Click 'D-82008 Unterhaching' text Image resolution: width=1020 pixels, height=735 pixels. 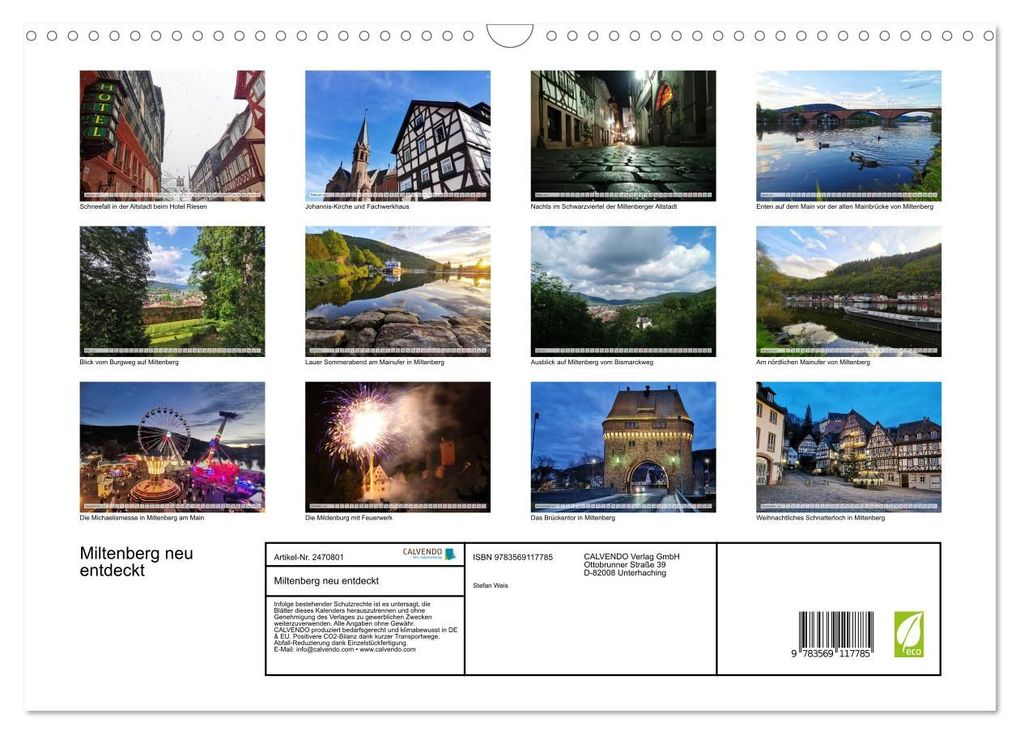coord(624,573)
